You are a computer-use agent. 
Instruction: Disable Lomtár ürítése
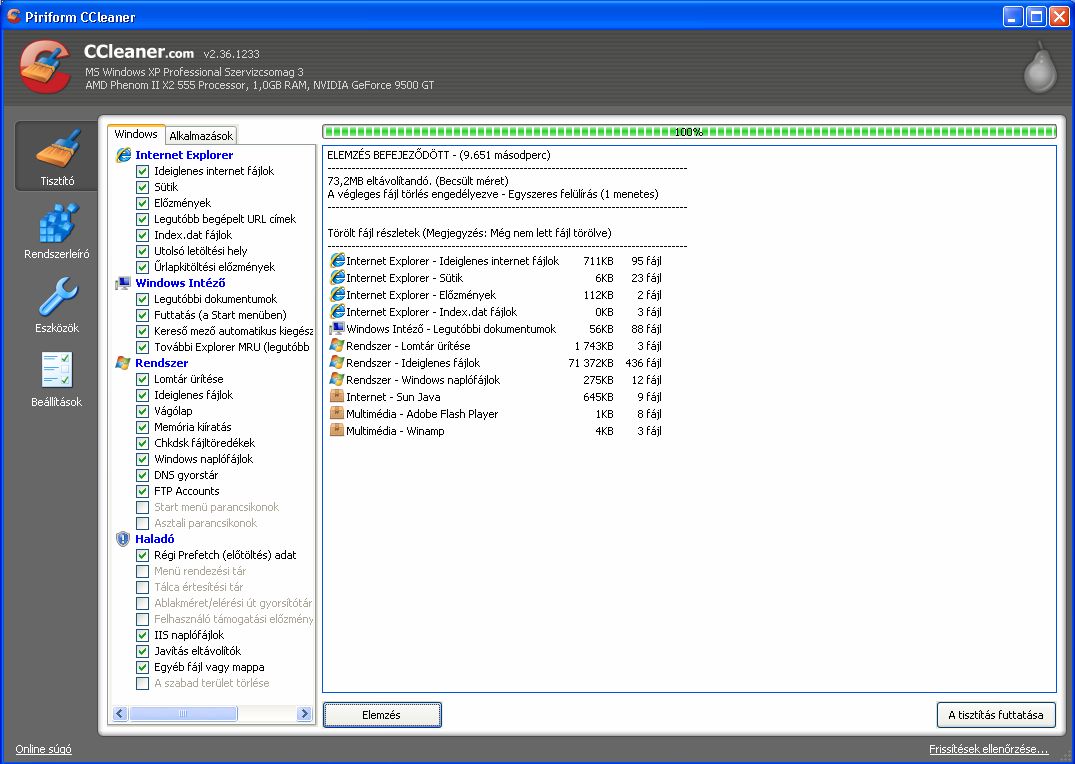pos(142,378)
